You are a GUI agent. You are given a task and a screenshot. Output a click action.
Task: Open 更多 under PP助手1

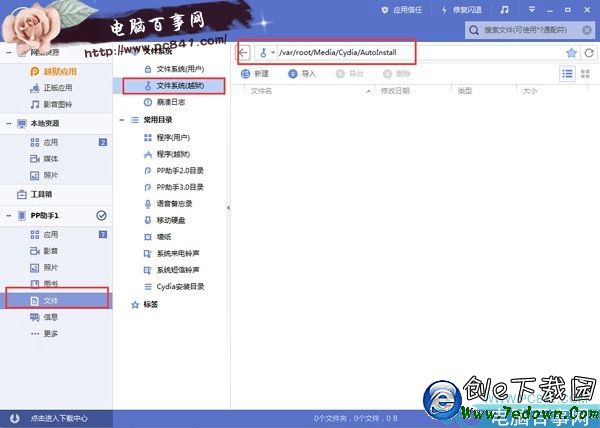(x=44, y=334)
